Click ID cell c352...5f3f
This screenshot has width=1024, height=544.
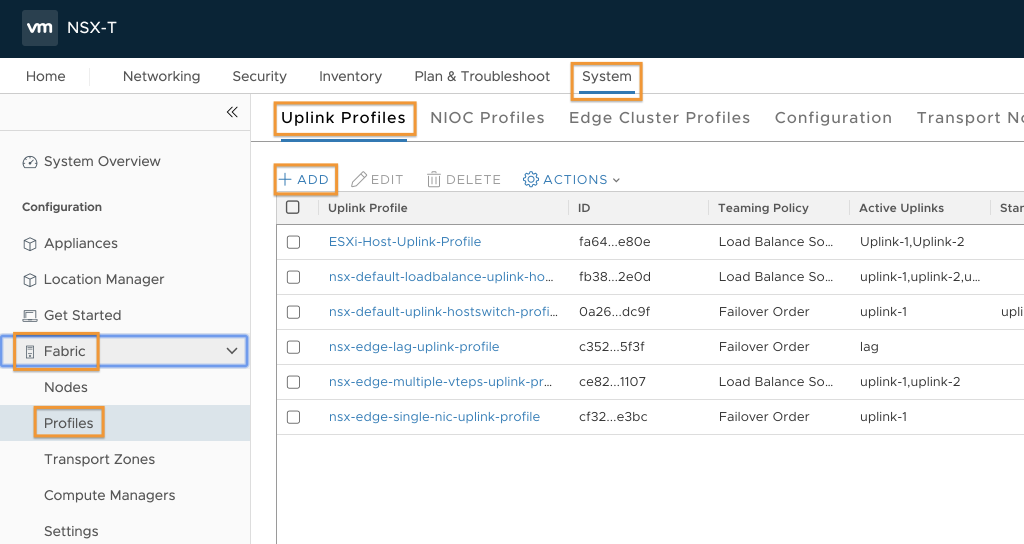click(611, 347)
